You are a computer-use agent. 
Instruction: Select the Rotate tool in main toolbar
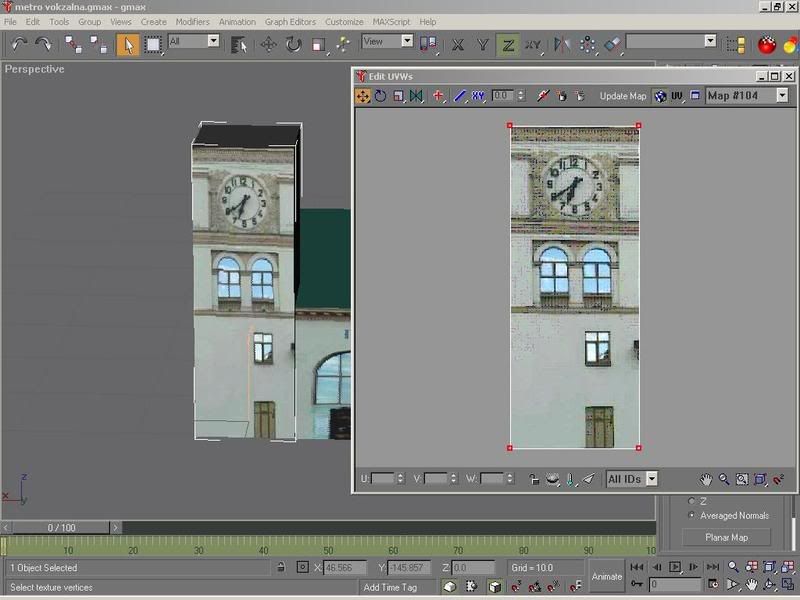(293, 44)
